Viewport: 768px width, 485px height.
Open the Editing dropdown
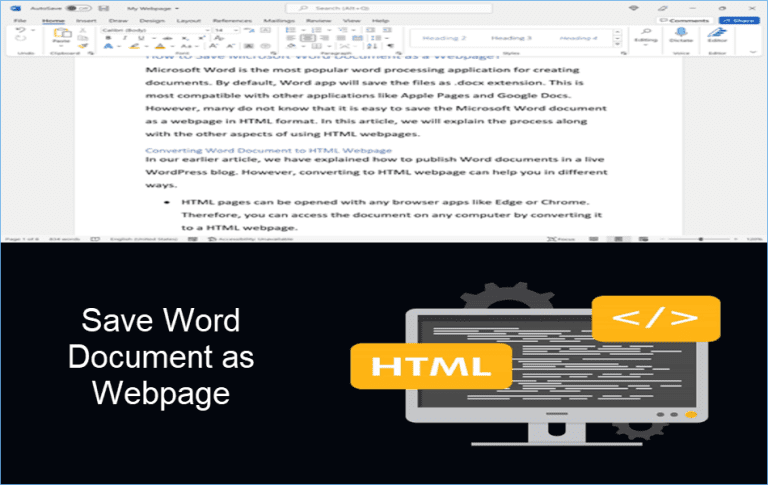[x=646, y=36]
